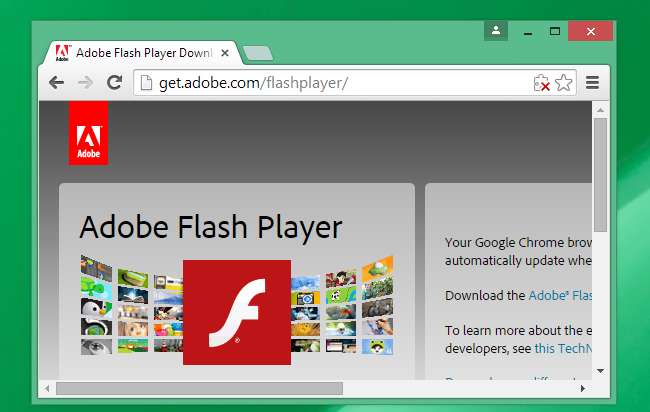
Task: Click the red Flash Player logo tile
Action: point(237,312)
